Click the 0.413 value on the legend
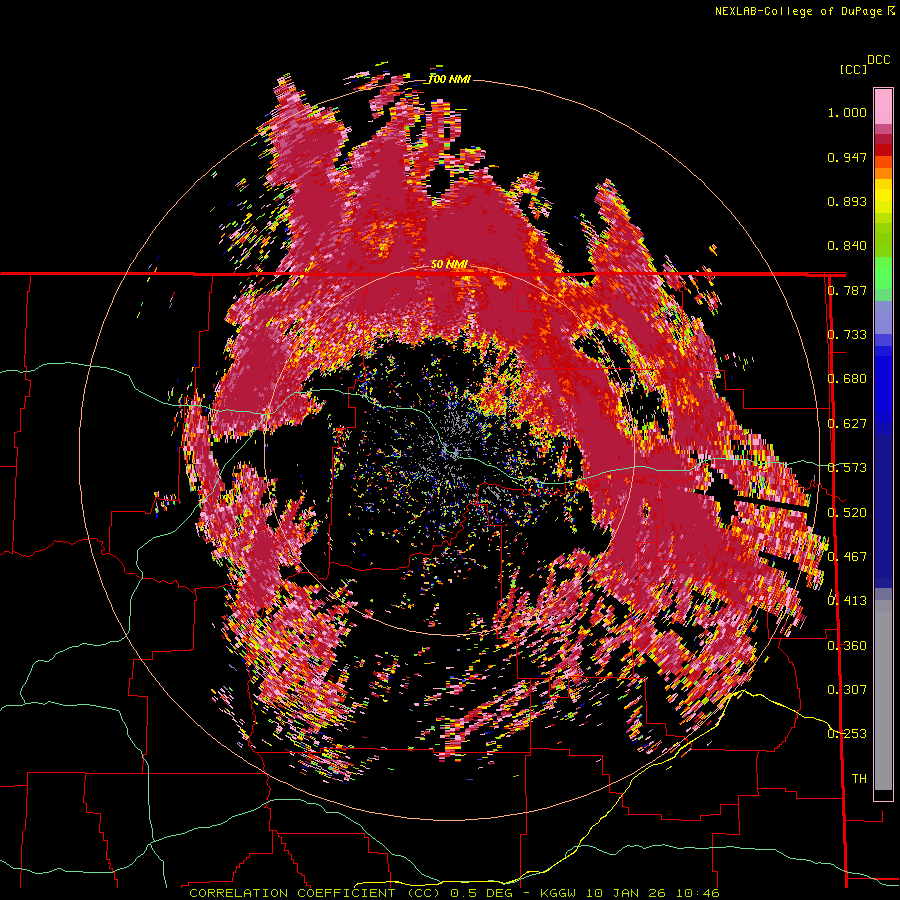The image size is (900, 900). (x=847, y=601)
